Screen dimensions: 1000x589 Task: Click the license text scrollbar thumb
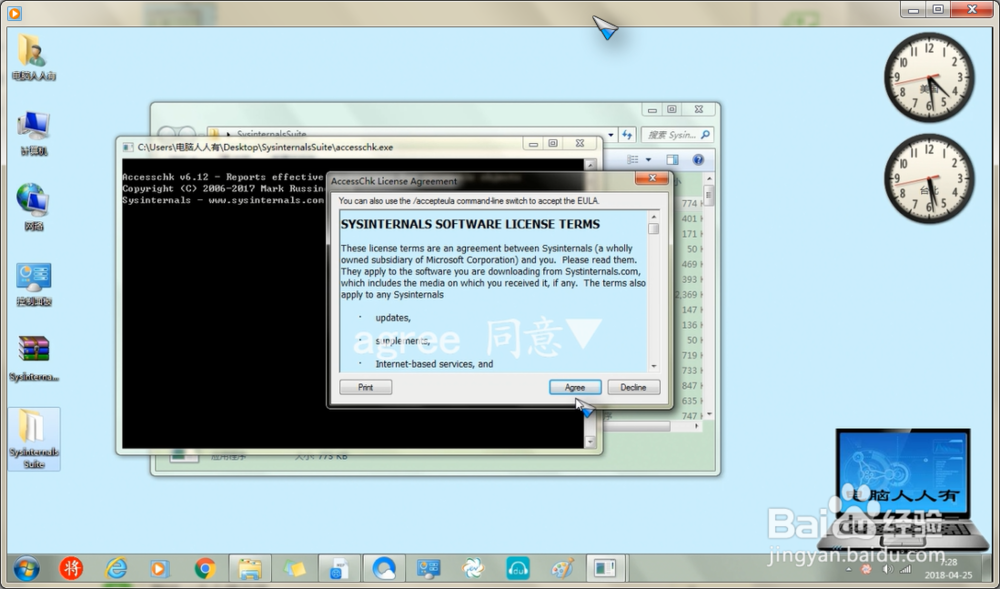653,229
